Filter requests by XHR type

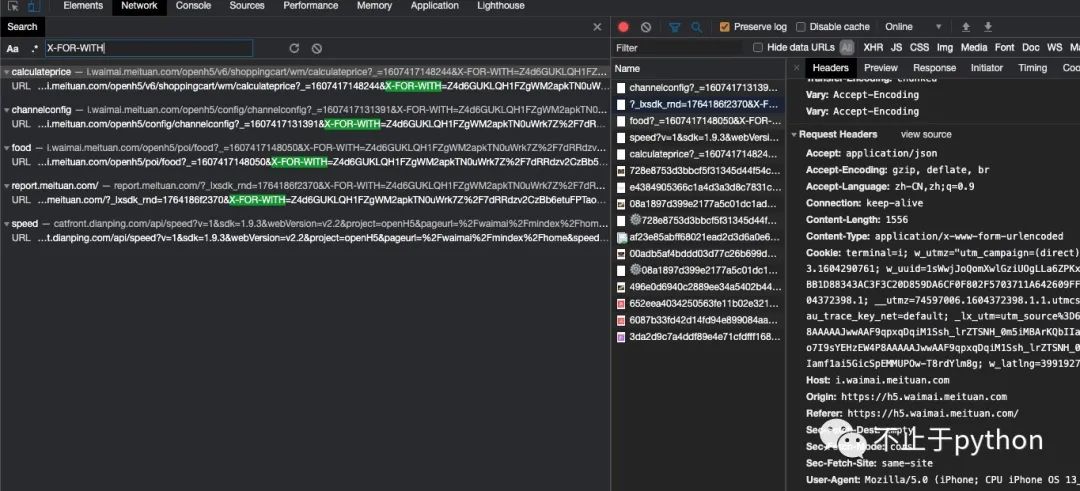(x=873, y=47)
